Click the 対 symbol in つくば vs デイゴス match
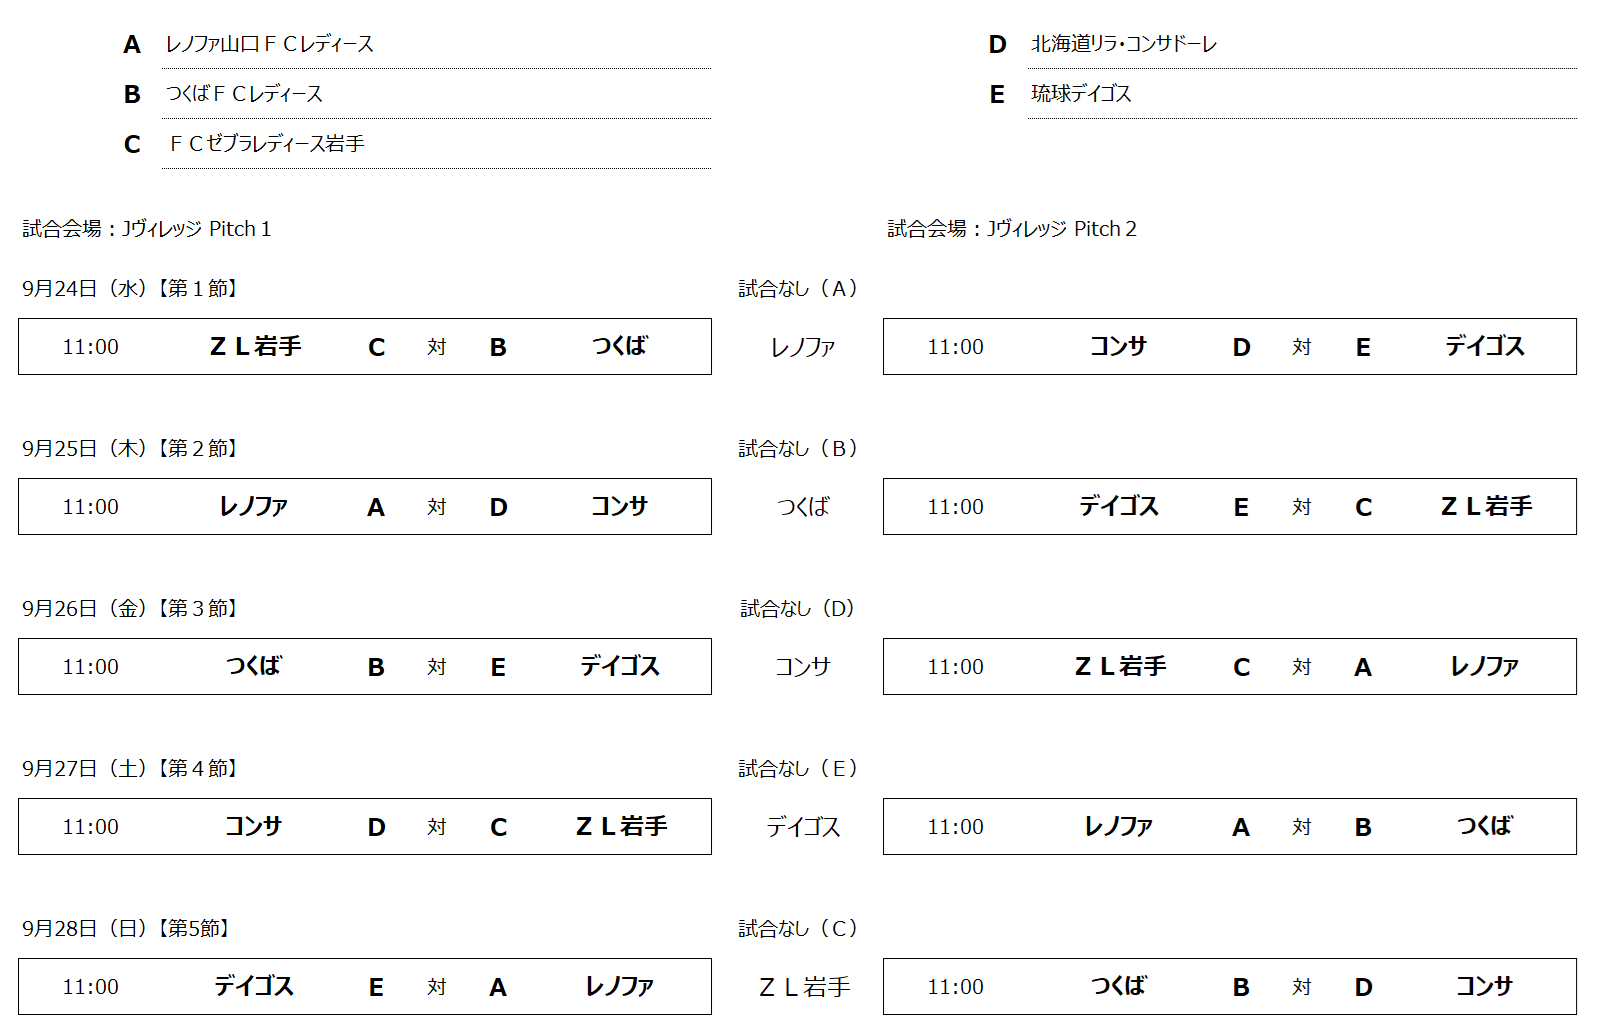The width and height of the screenshot is (1597, 1036). click(x=437, y=667)
